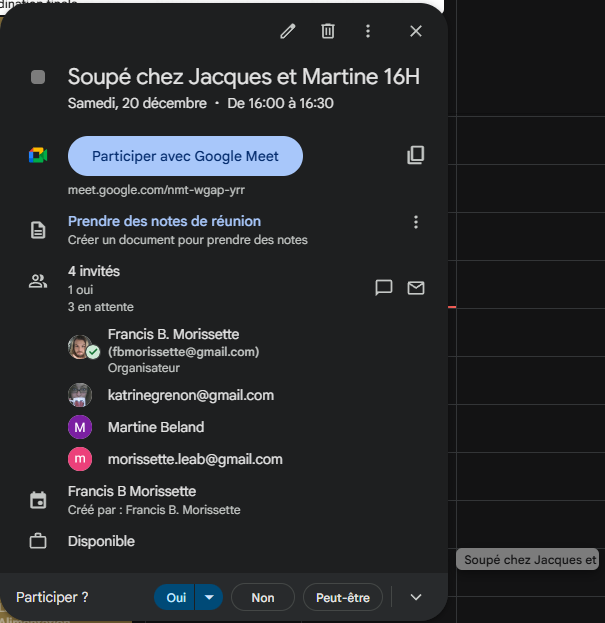605x623 pixels.
Task: Click the 4 invités guests icon
Action: tap(38, 281)
